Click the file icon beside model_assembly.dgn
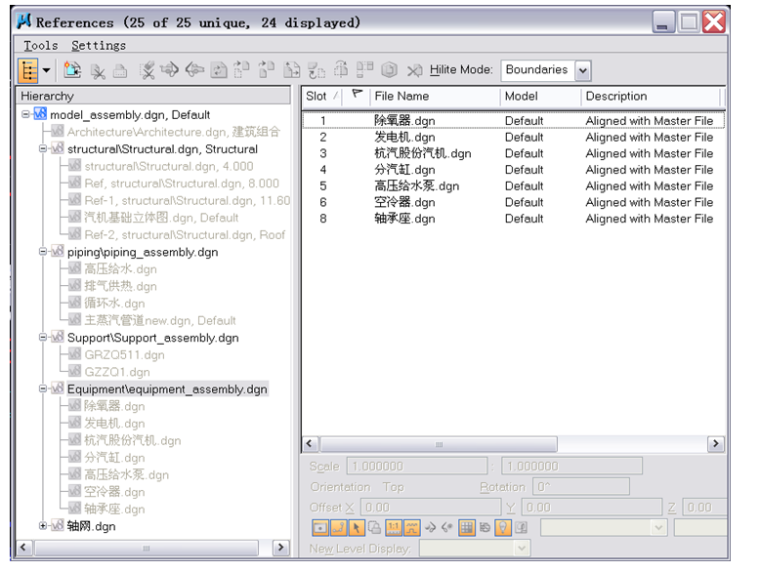The image size is (760, 571). coord(40,115)
